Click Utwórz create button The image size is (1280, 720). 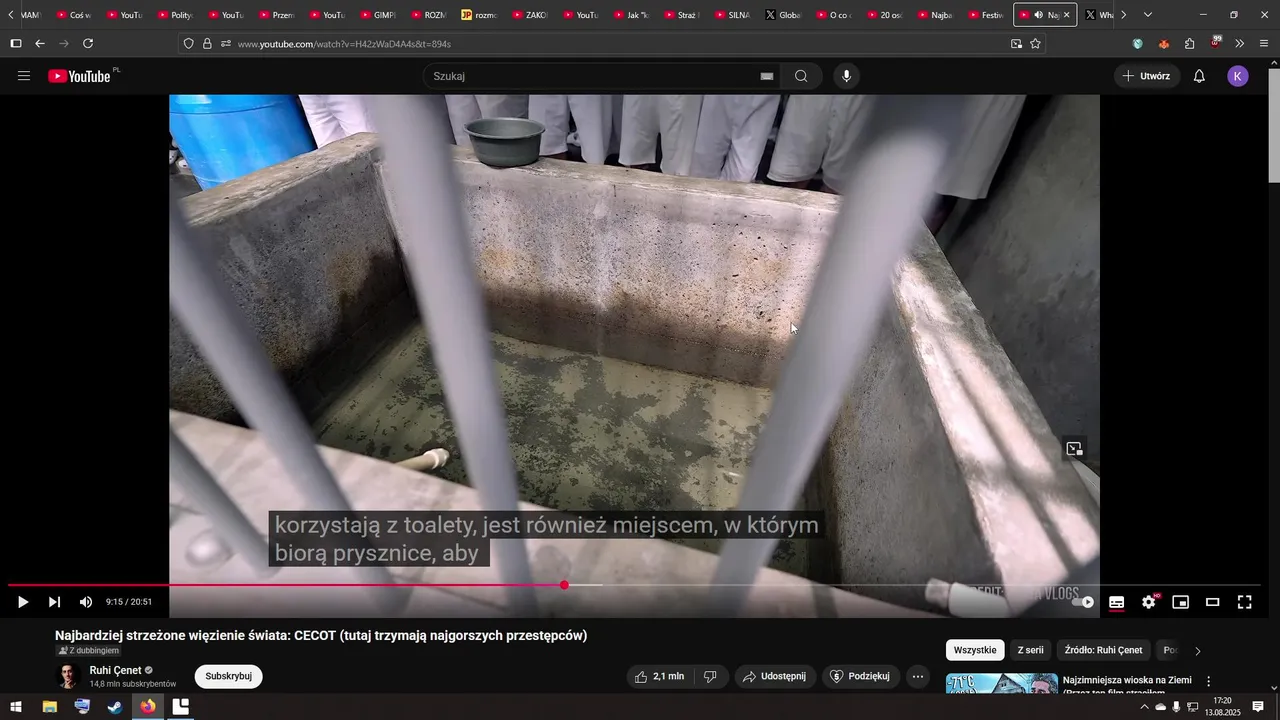click(x=1146, y=76)
